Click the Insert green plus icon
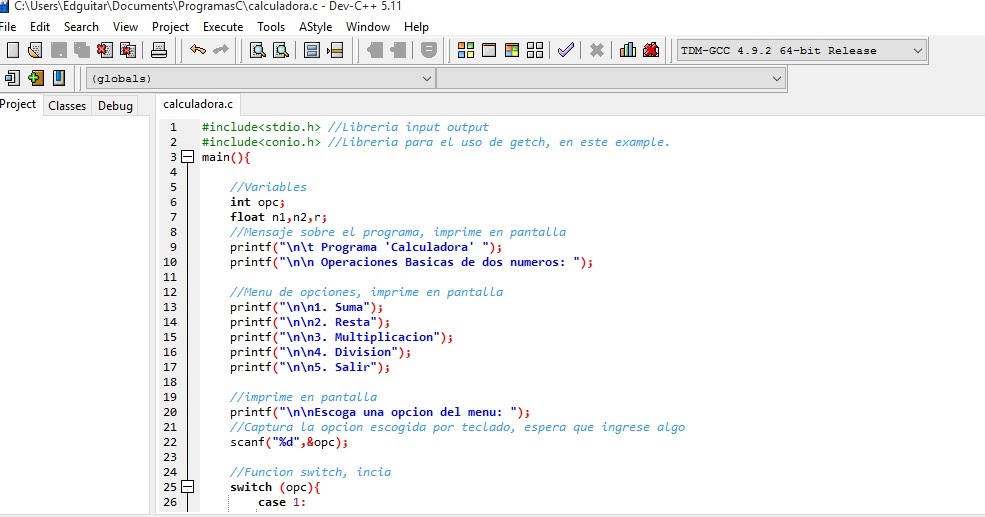The height and width of the screenshot is (517, 985). click(x=36, y=77)
